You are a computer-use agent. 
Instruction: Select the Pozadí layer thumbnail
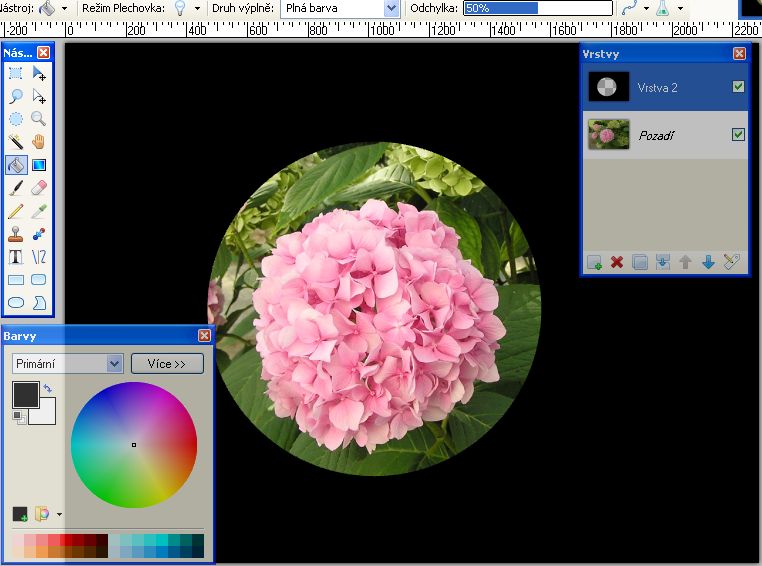608,134
